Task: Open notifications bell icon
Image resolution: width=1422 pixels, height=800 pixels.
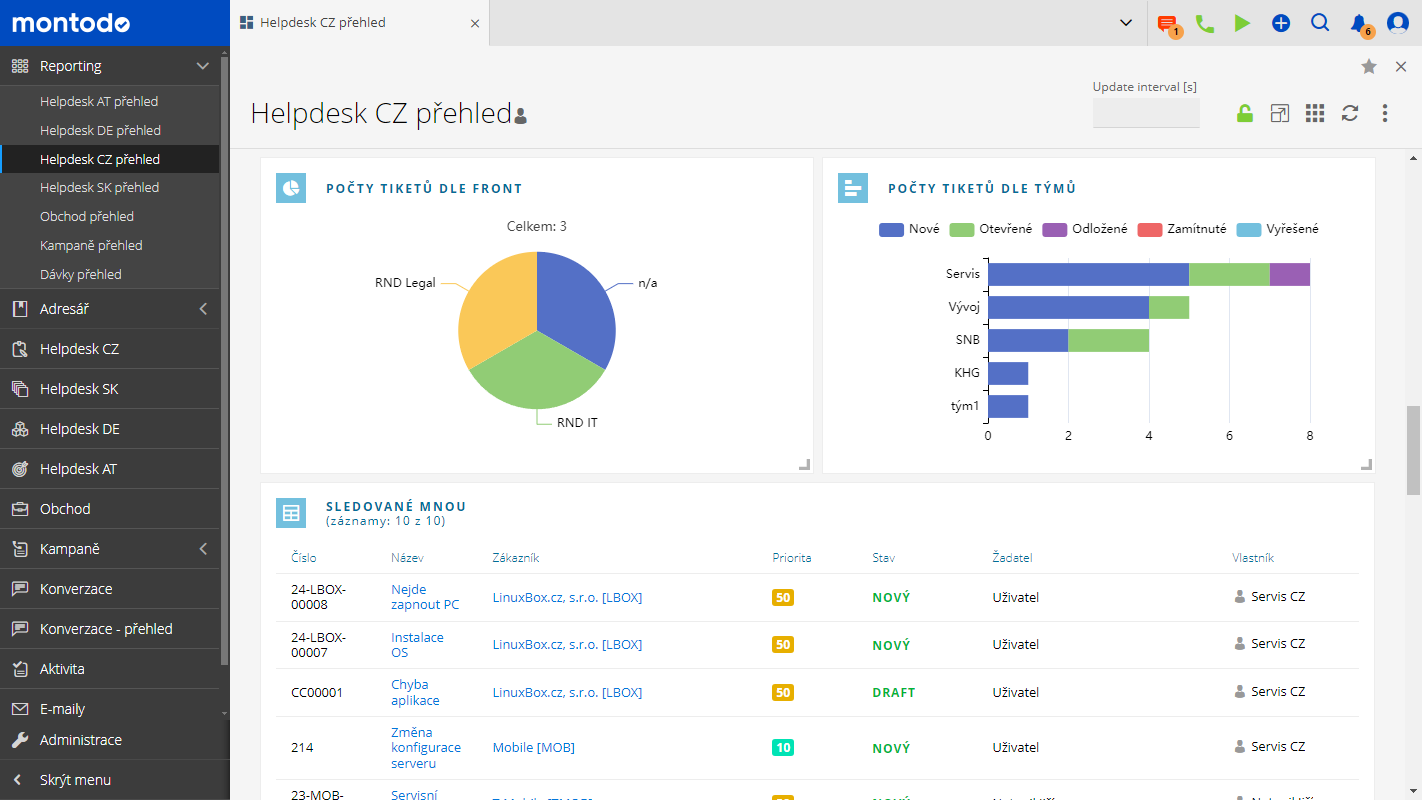Action: click(1358, 23)
